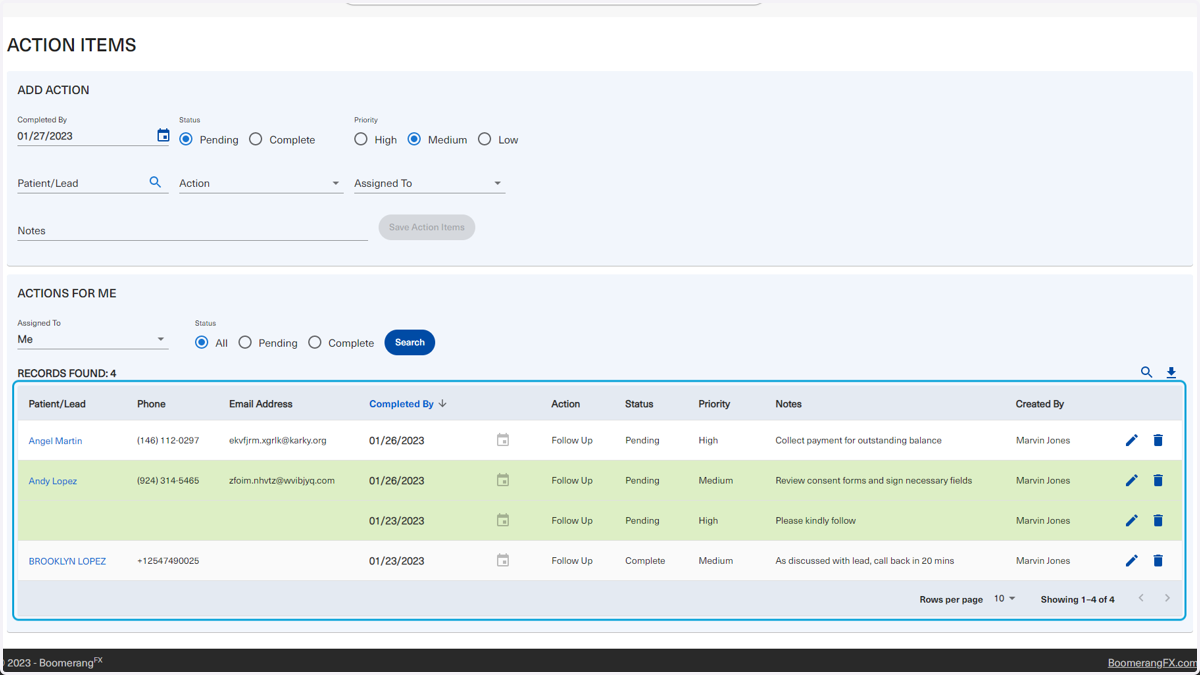1200x675 pixels.
Task: Click the Created By column header
Action: [1040, 404]
